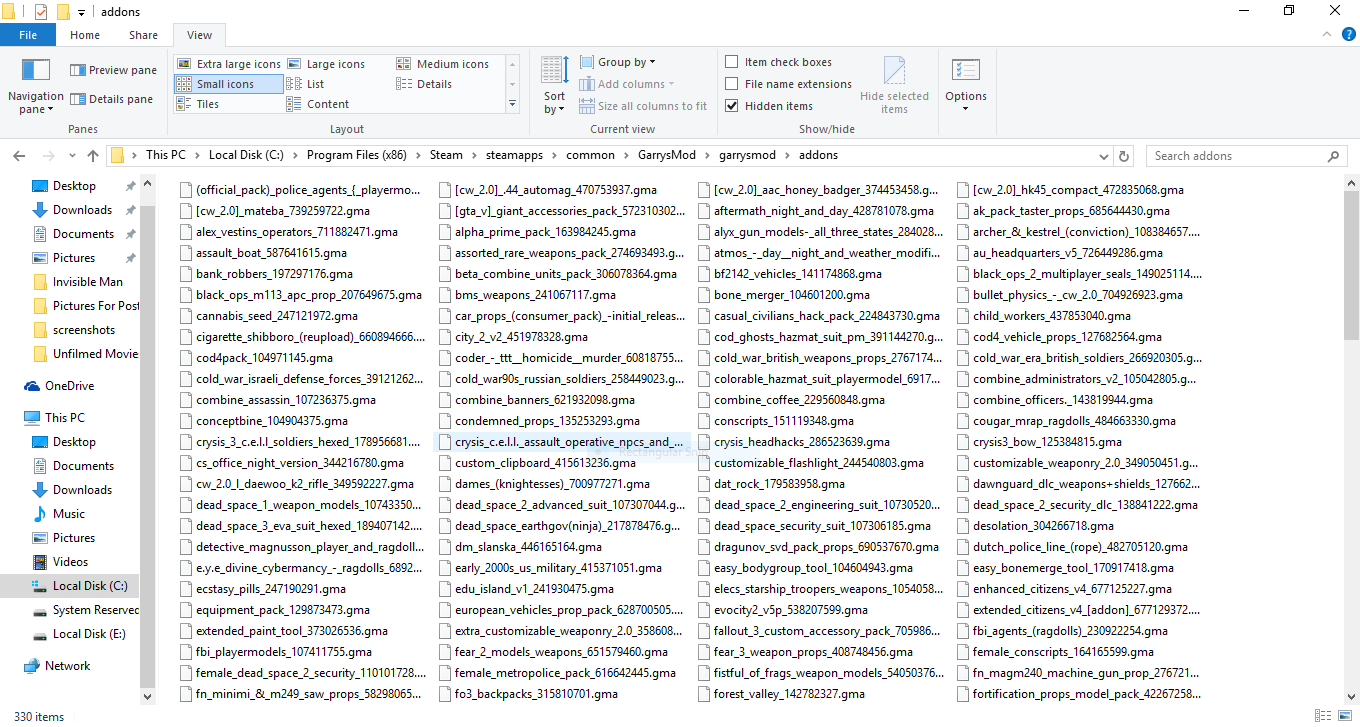The image size is (1360, 727).
Task: Click the Preview pane icon
Action: [78, 70]
